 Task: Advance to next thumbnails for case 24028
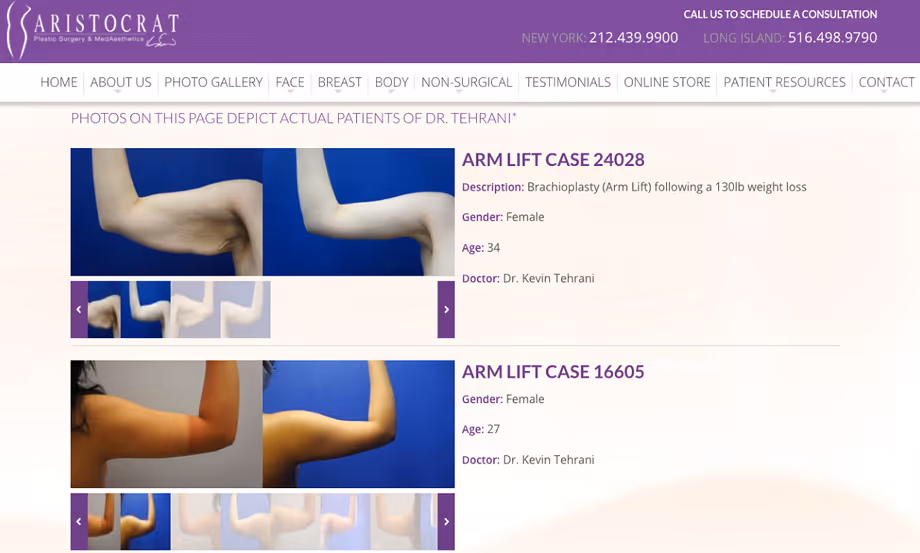coord(446,309)
